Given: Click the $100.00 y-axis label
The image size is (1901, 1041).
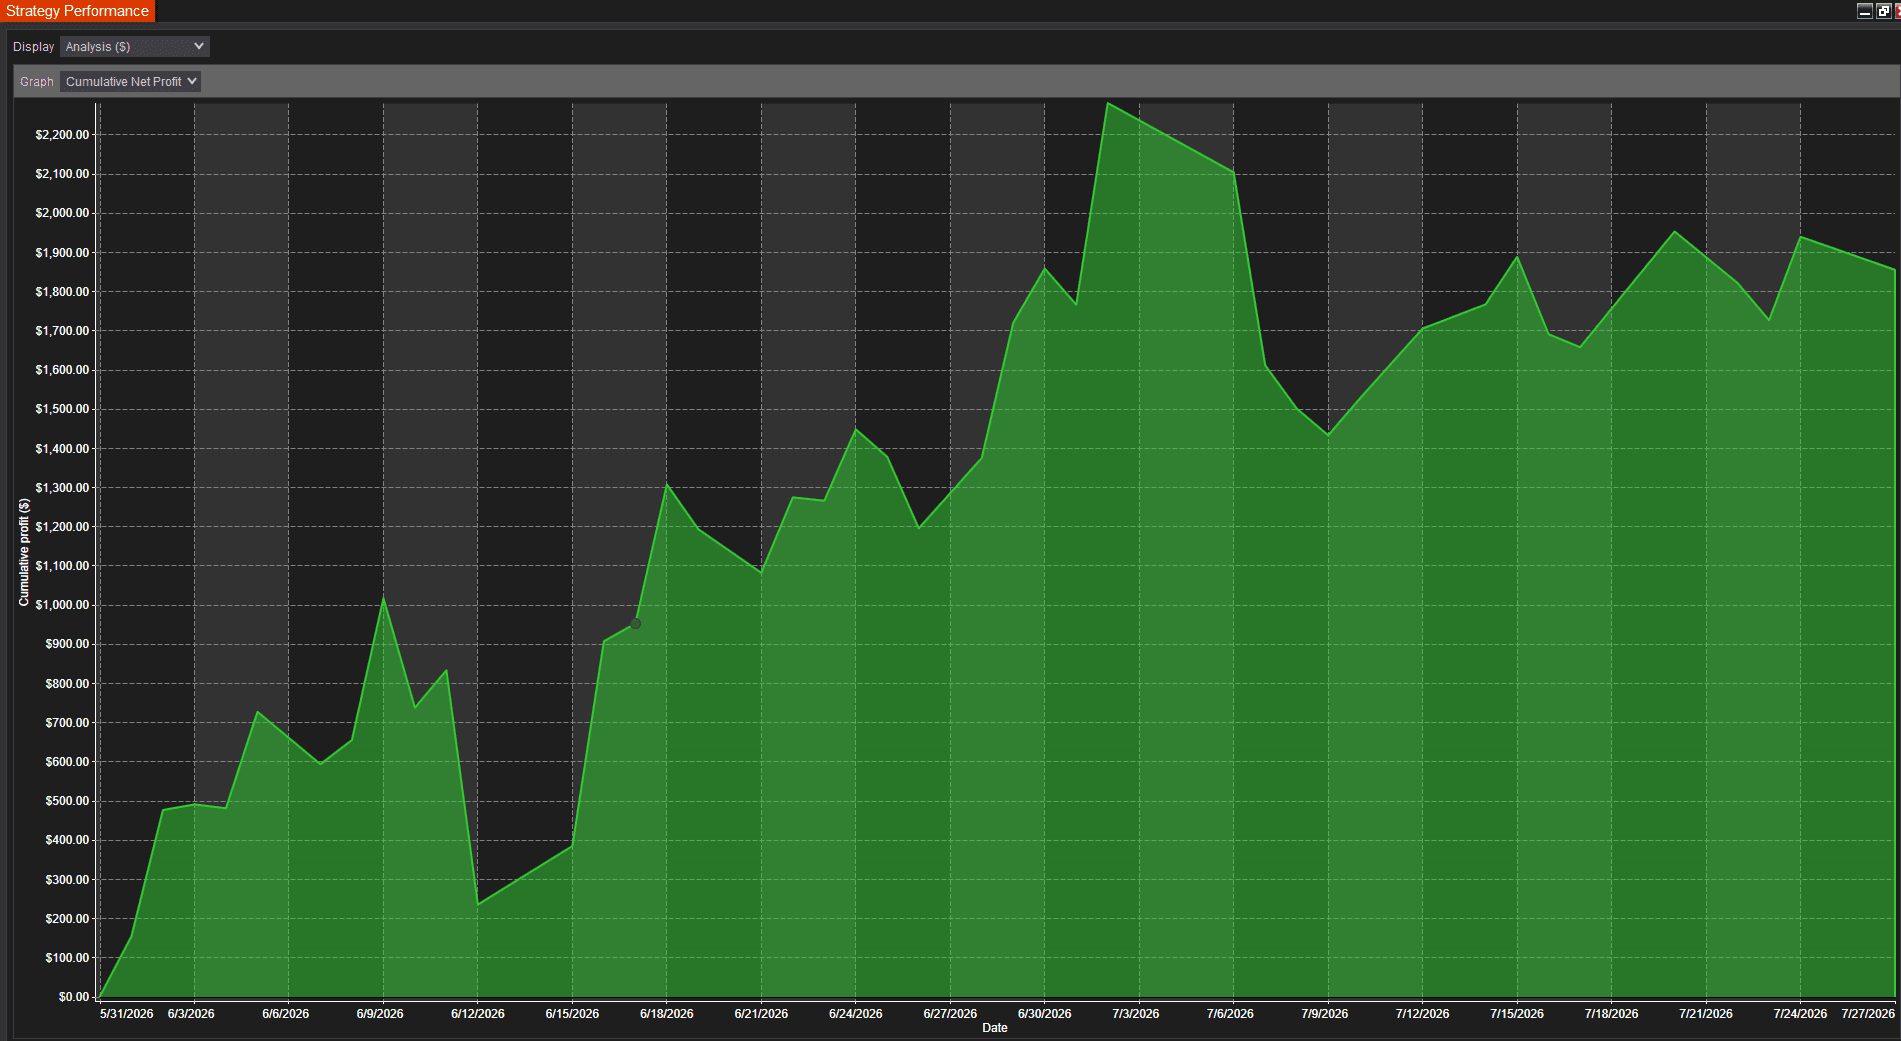Looking at the screenshot, I should [x=67, y=958].
